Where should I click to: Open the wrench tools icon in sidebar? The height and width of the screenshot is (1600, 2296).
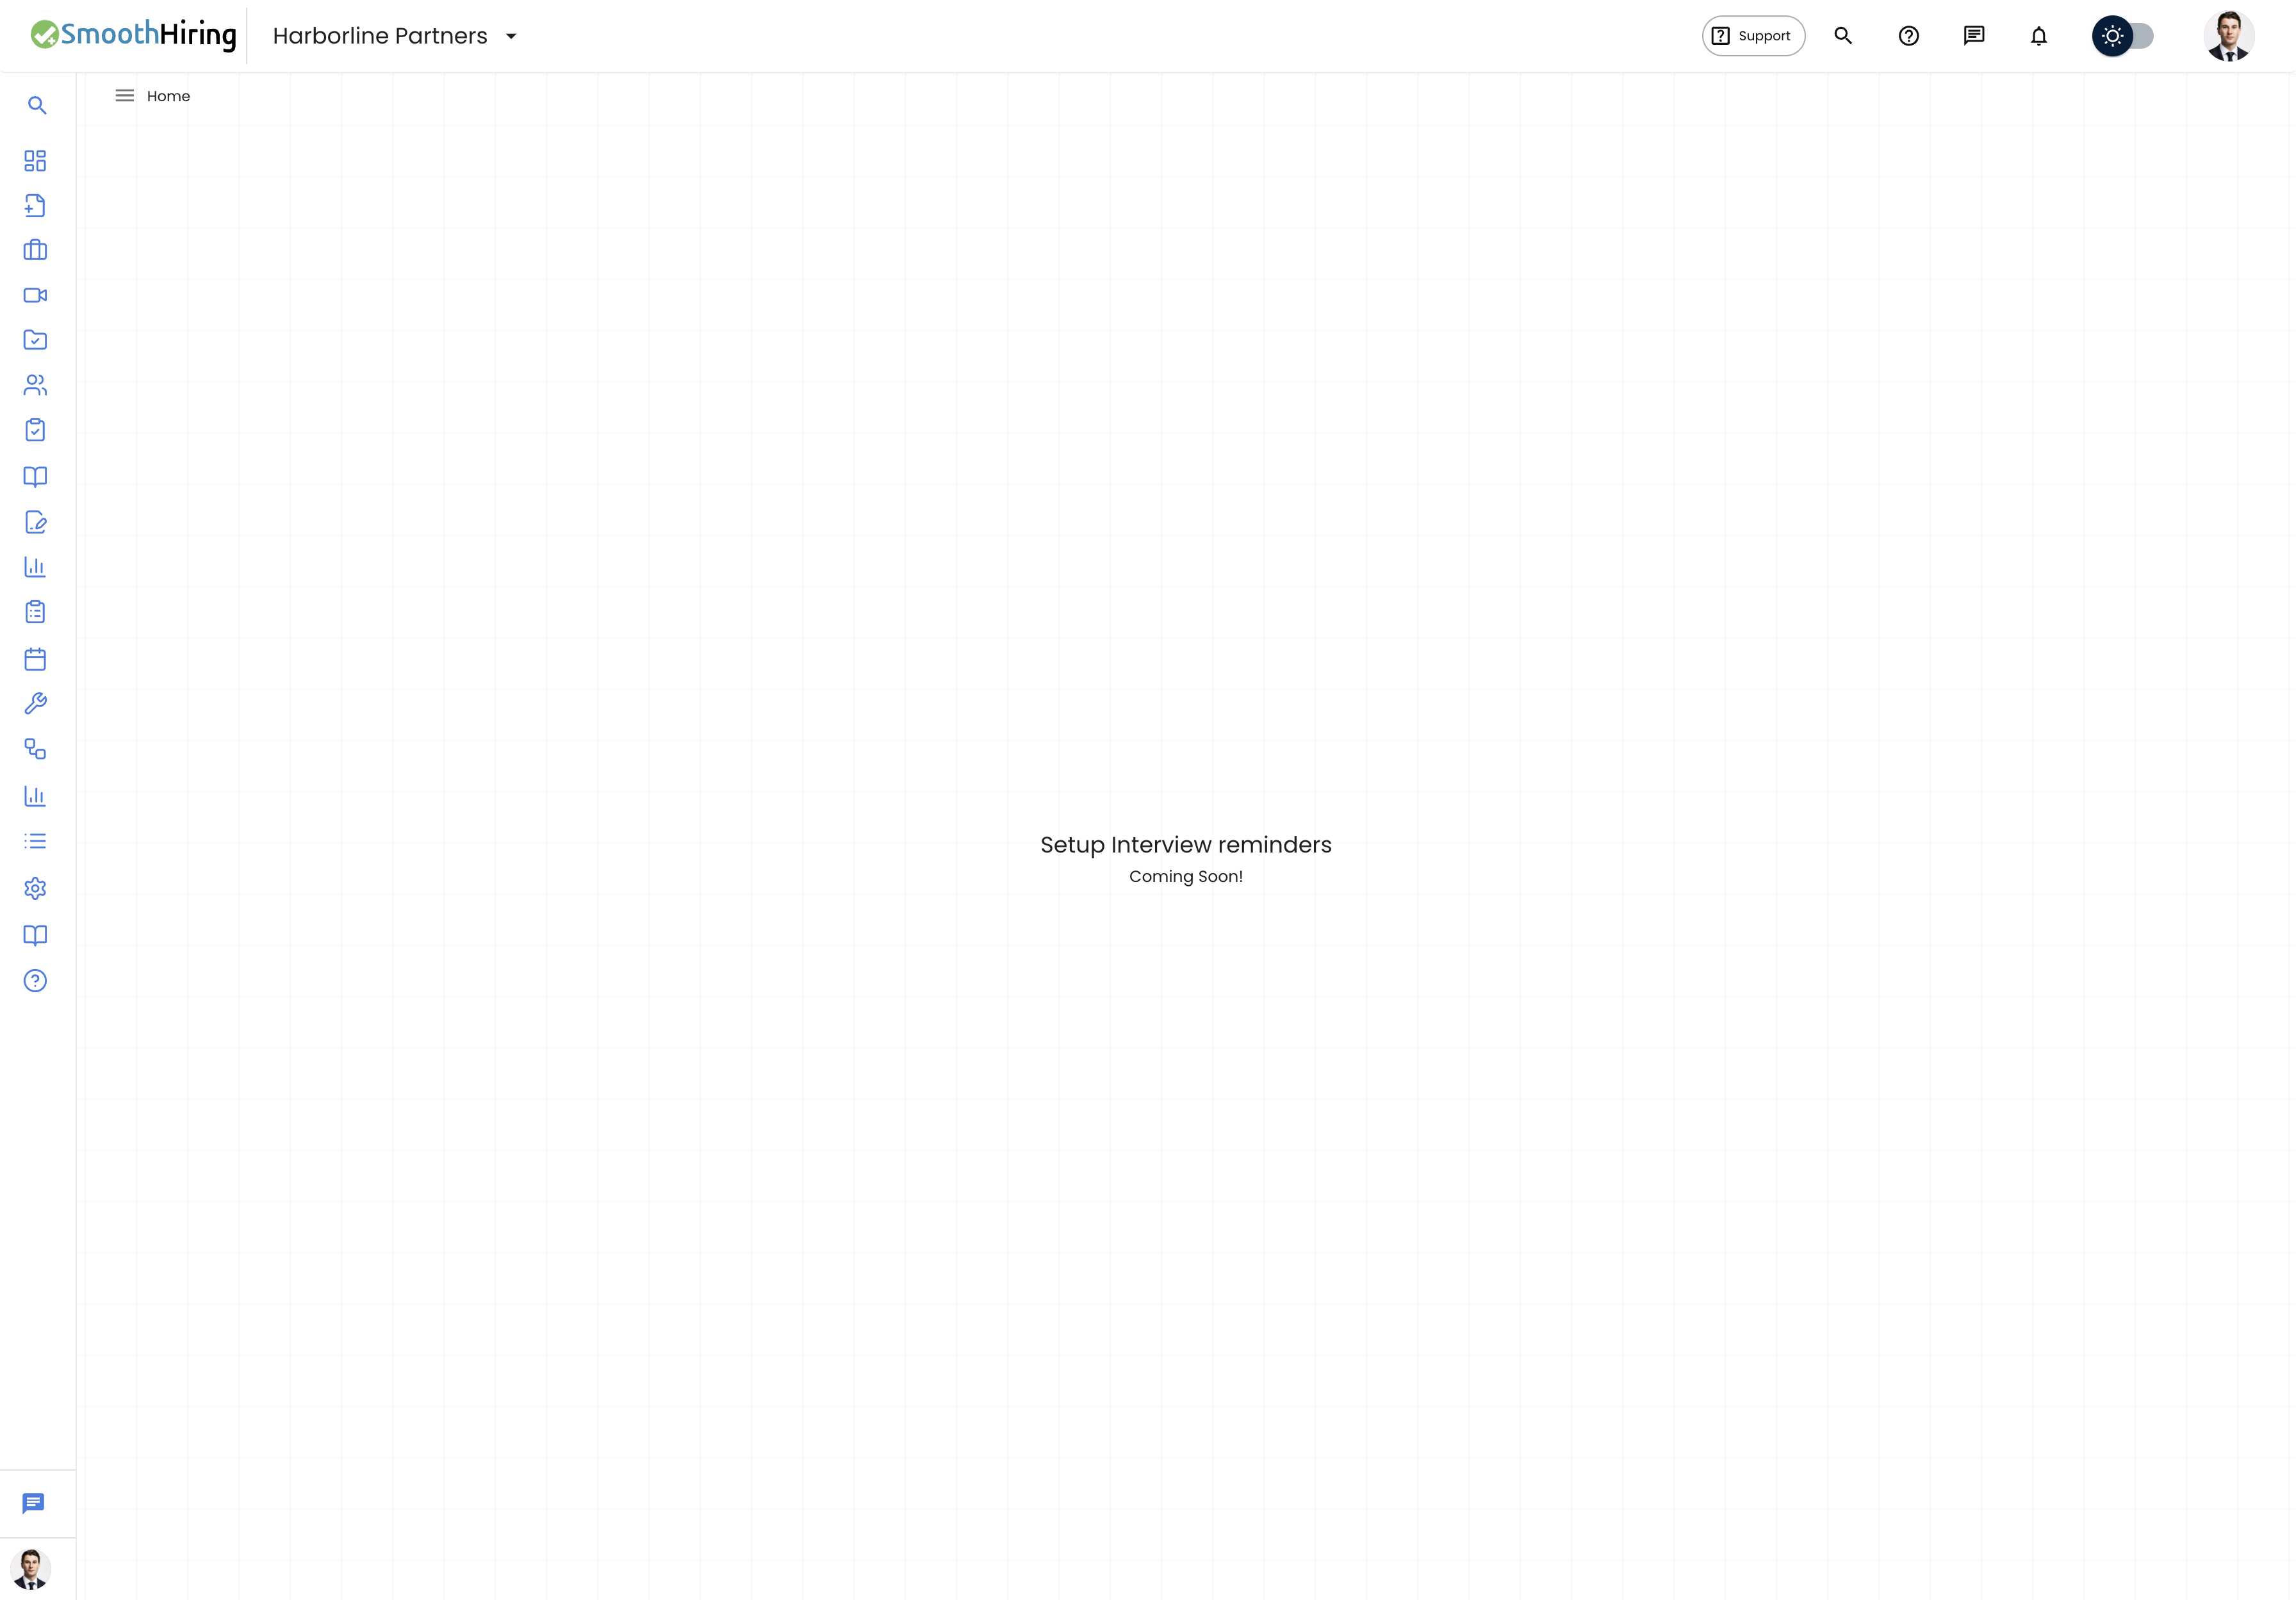[x=35, y=704]
